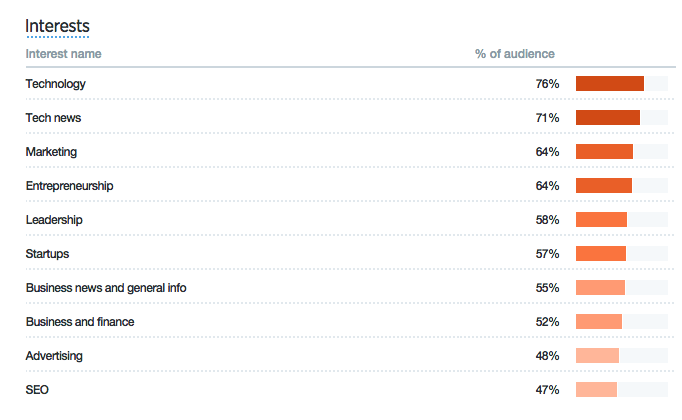This screenshot has width=682, height=420.
Task: Click the 52% value for Business and finance
Action: tap(547, 322)
